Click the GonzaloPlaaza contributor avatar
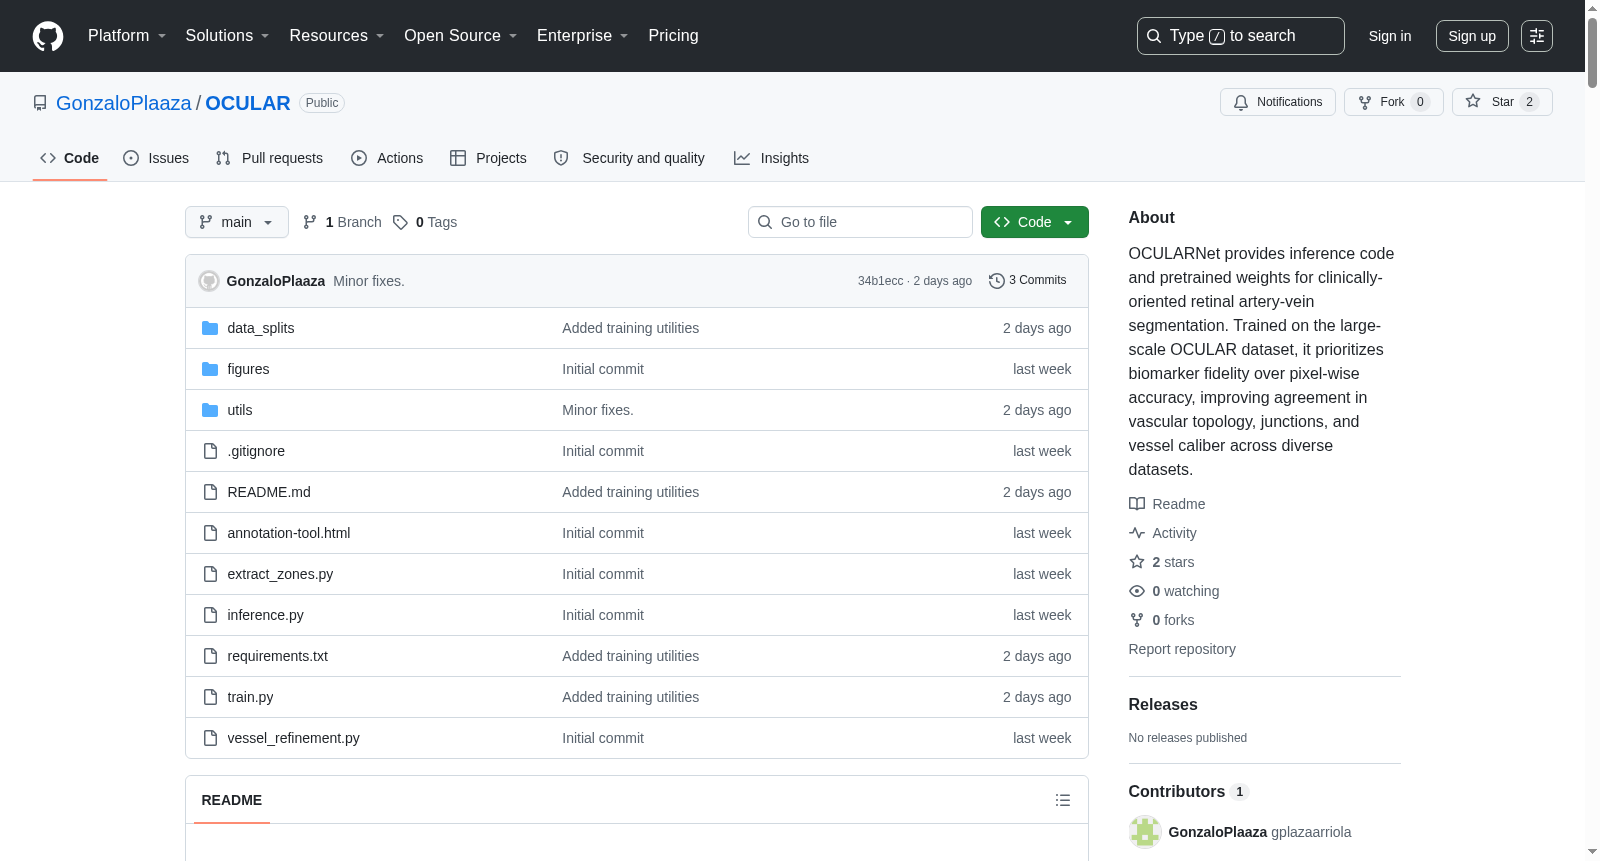This screenshot has width=1600, height=861. [1145, 832]
